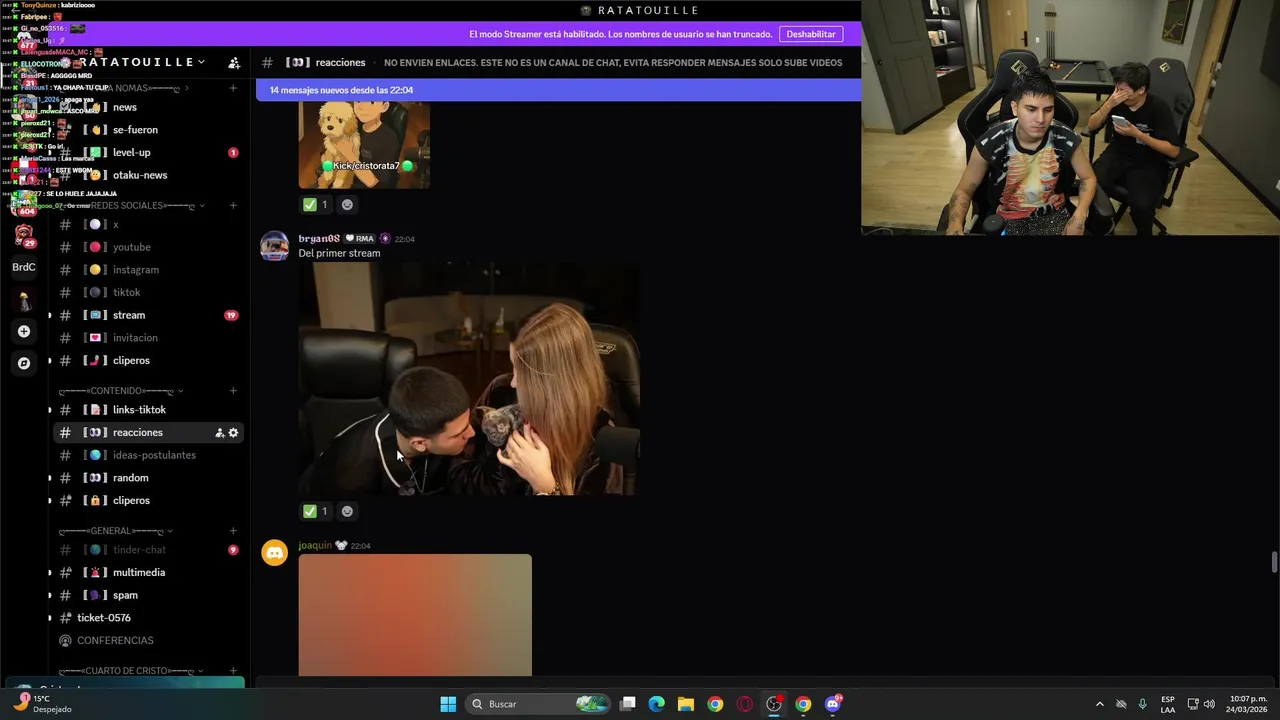The image size is (1280, 720).
Task: Switch to OBS Studio in taskbar
Action: click(774, 704)
